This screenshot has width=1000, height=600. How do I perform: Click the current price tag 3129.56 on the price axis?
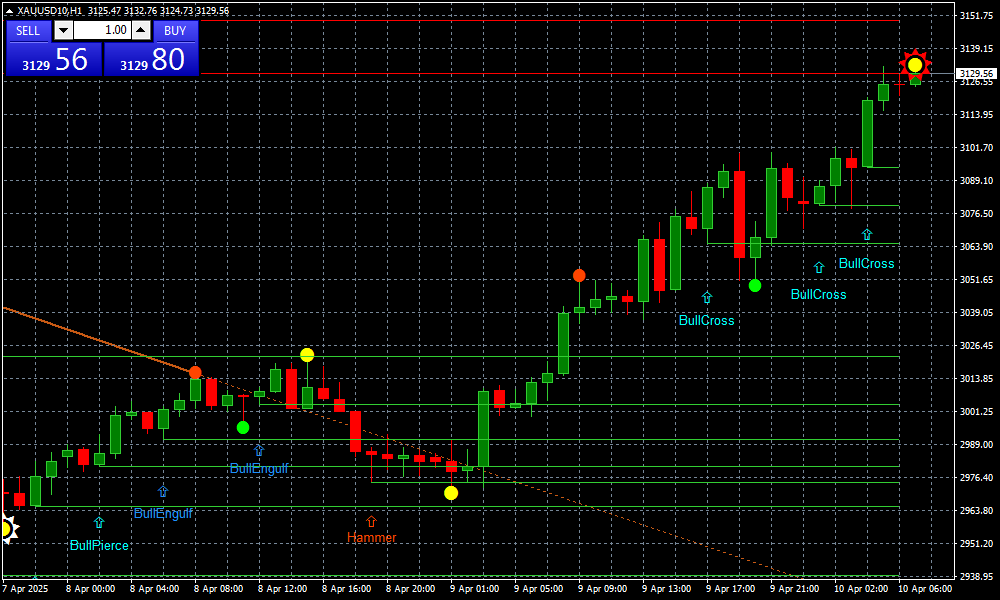(x=975, y=73)
